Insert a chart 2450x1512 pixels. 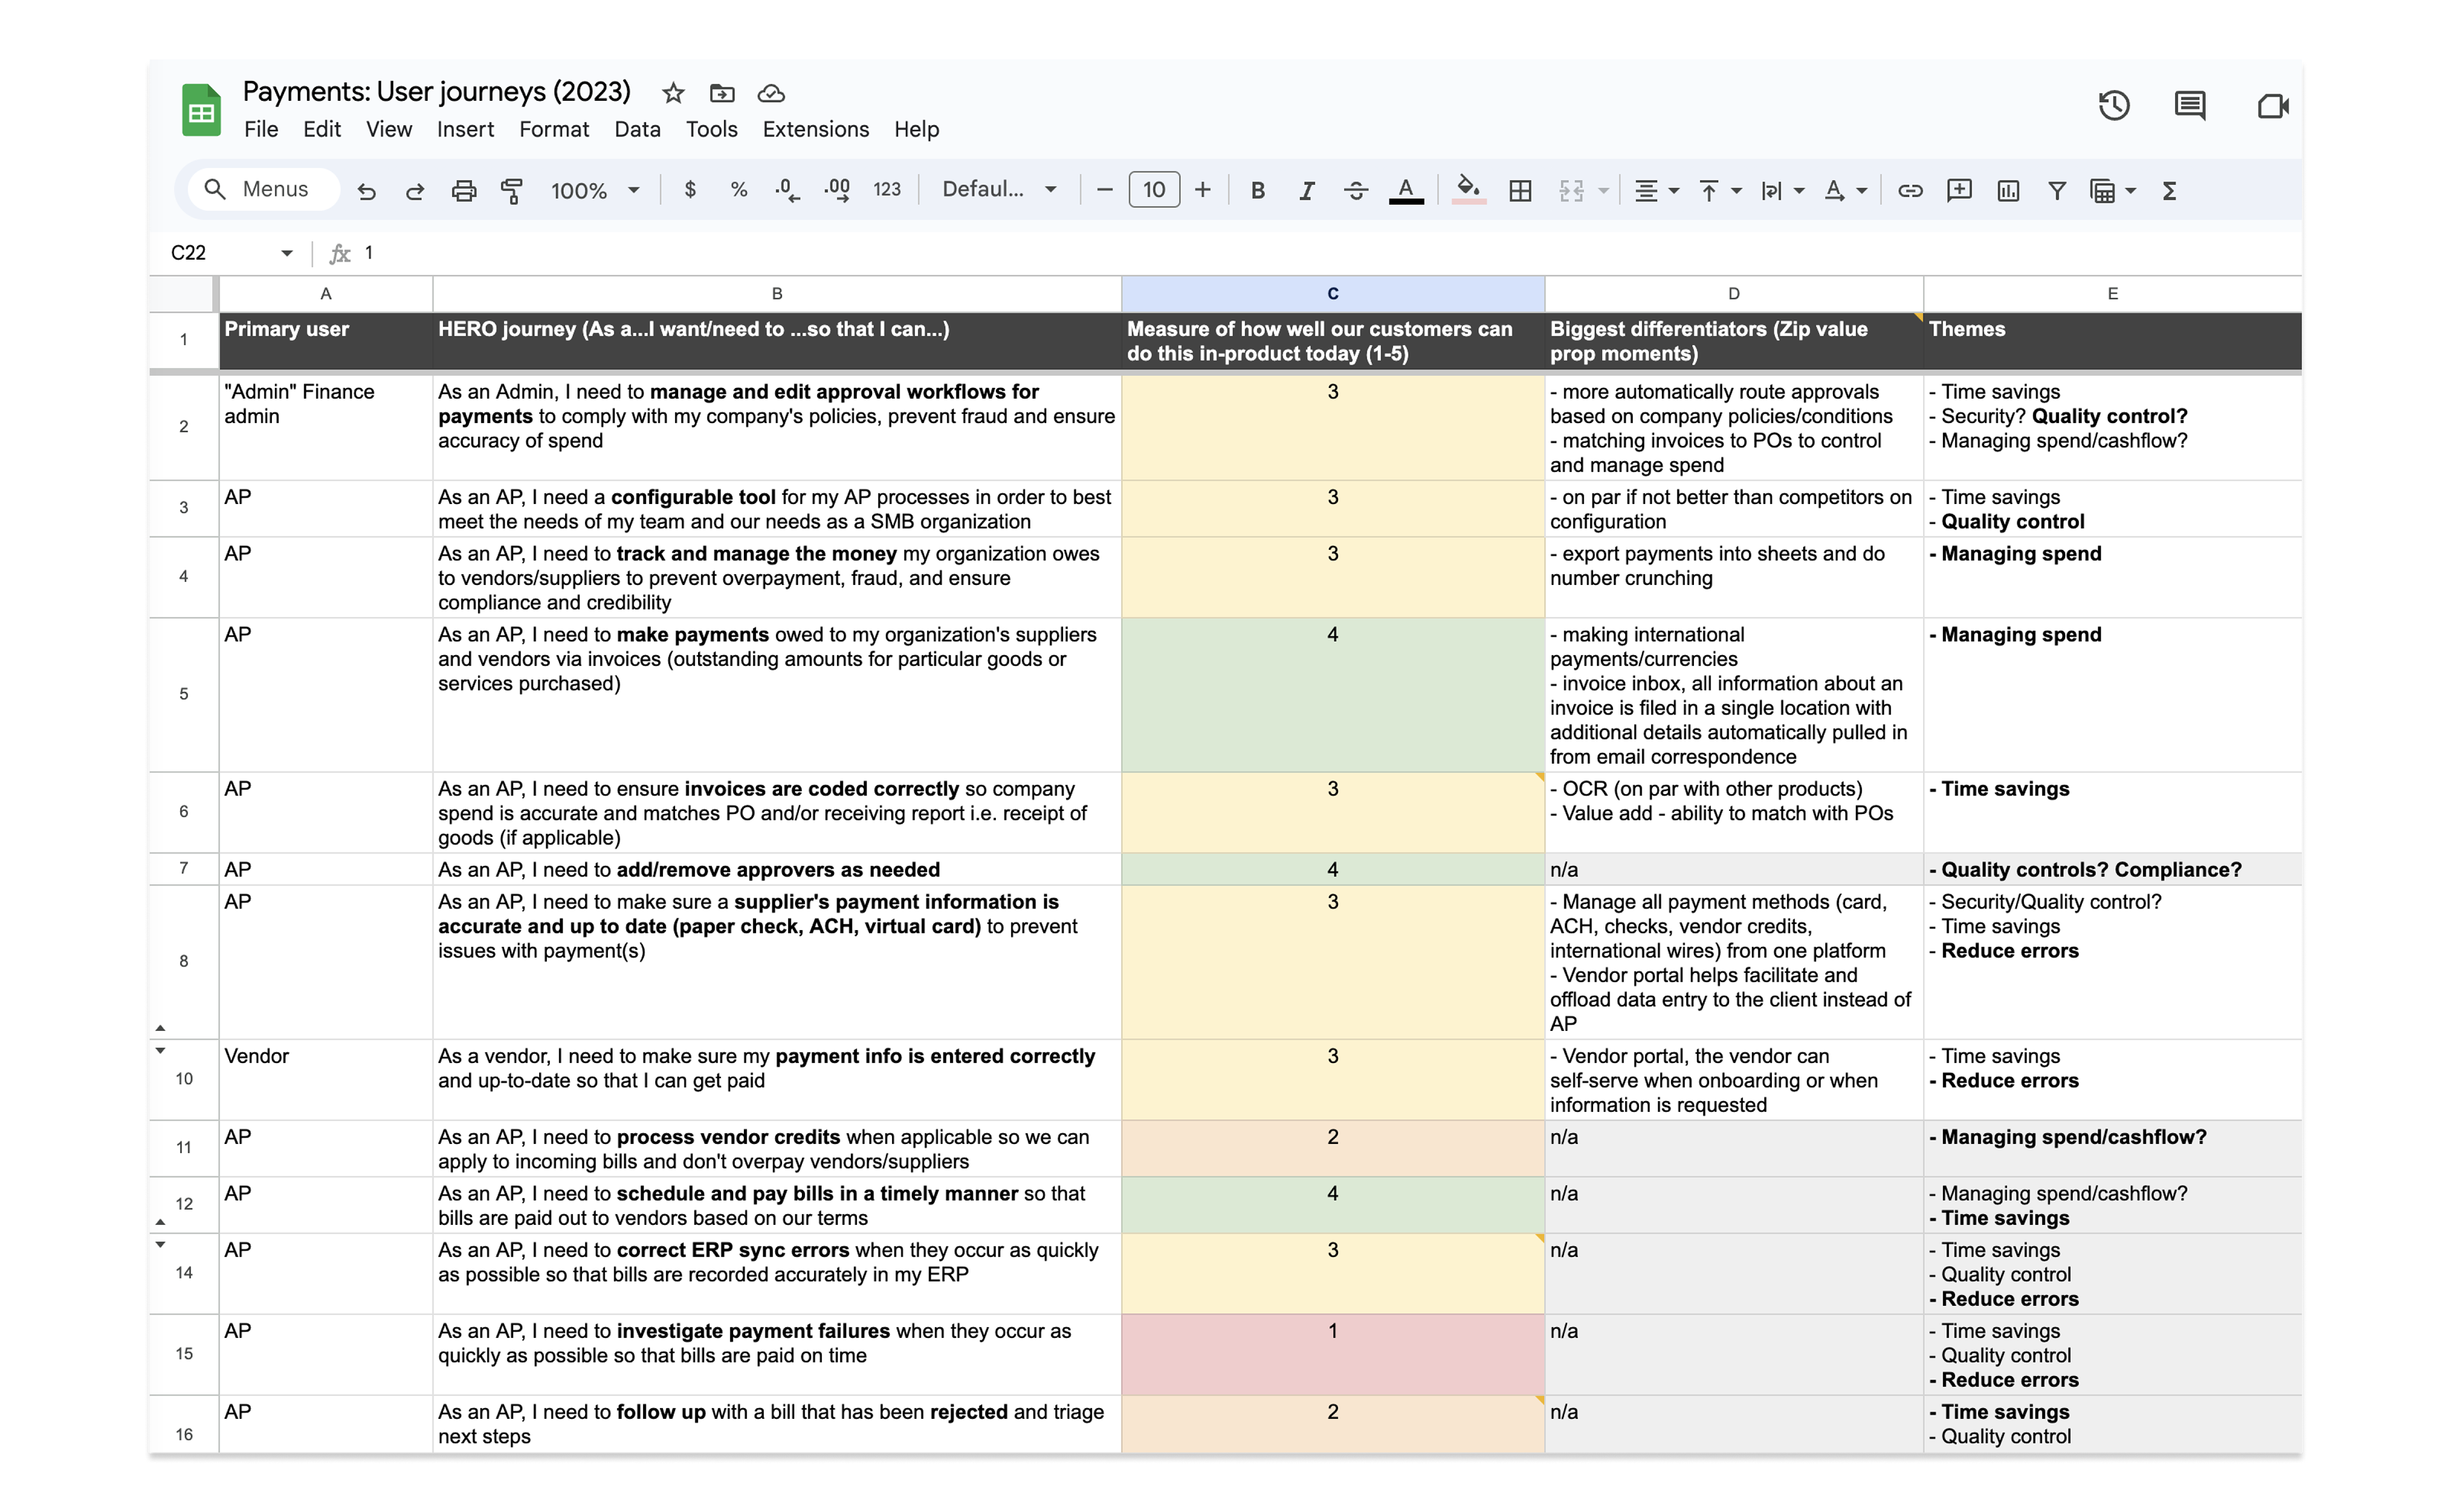pos(2008,190)
